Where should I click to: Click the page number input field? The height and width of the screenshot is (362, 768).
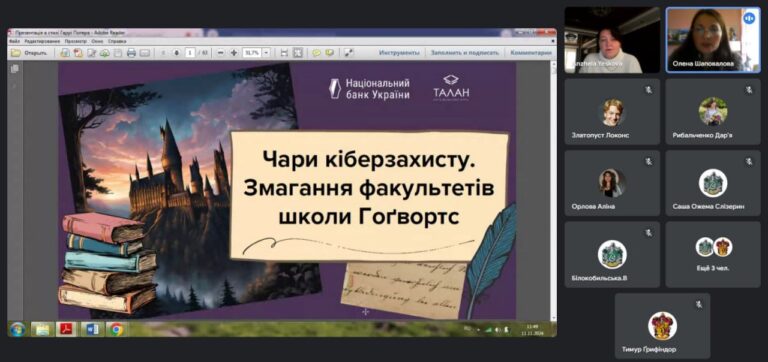(190, 53)
